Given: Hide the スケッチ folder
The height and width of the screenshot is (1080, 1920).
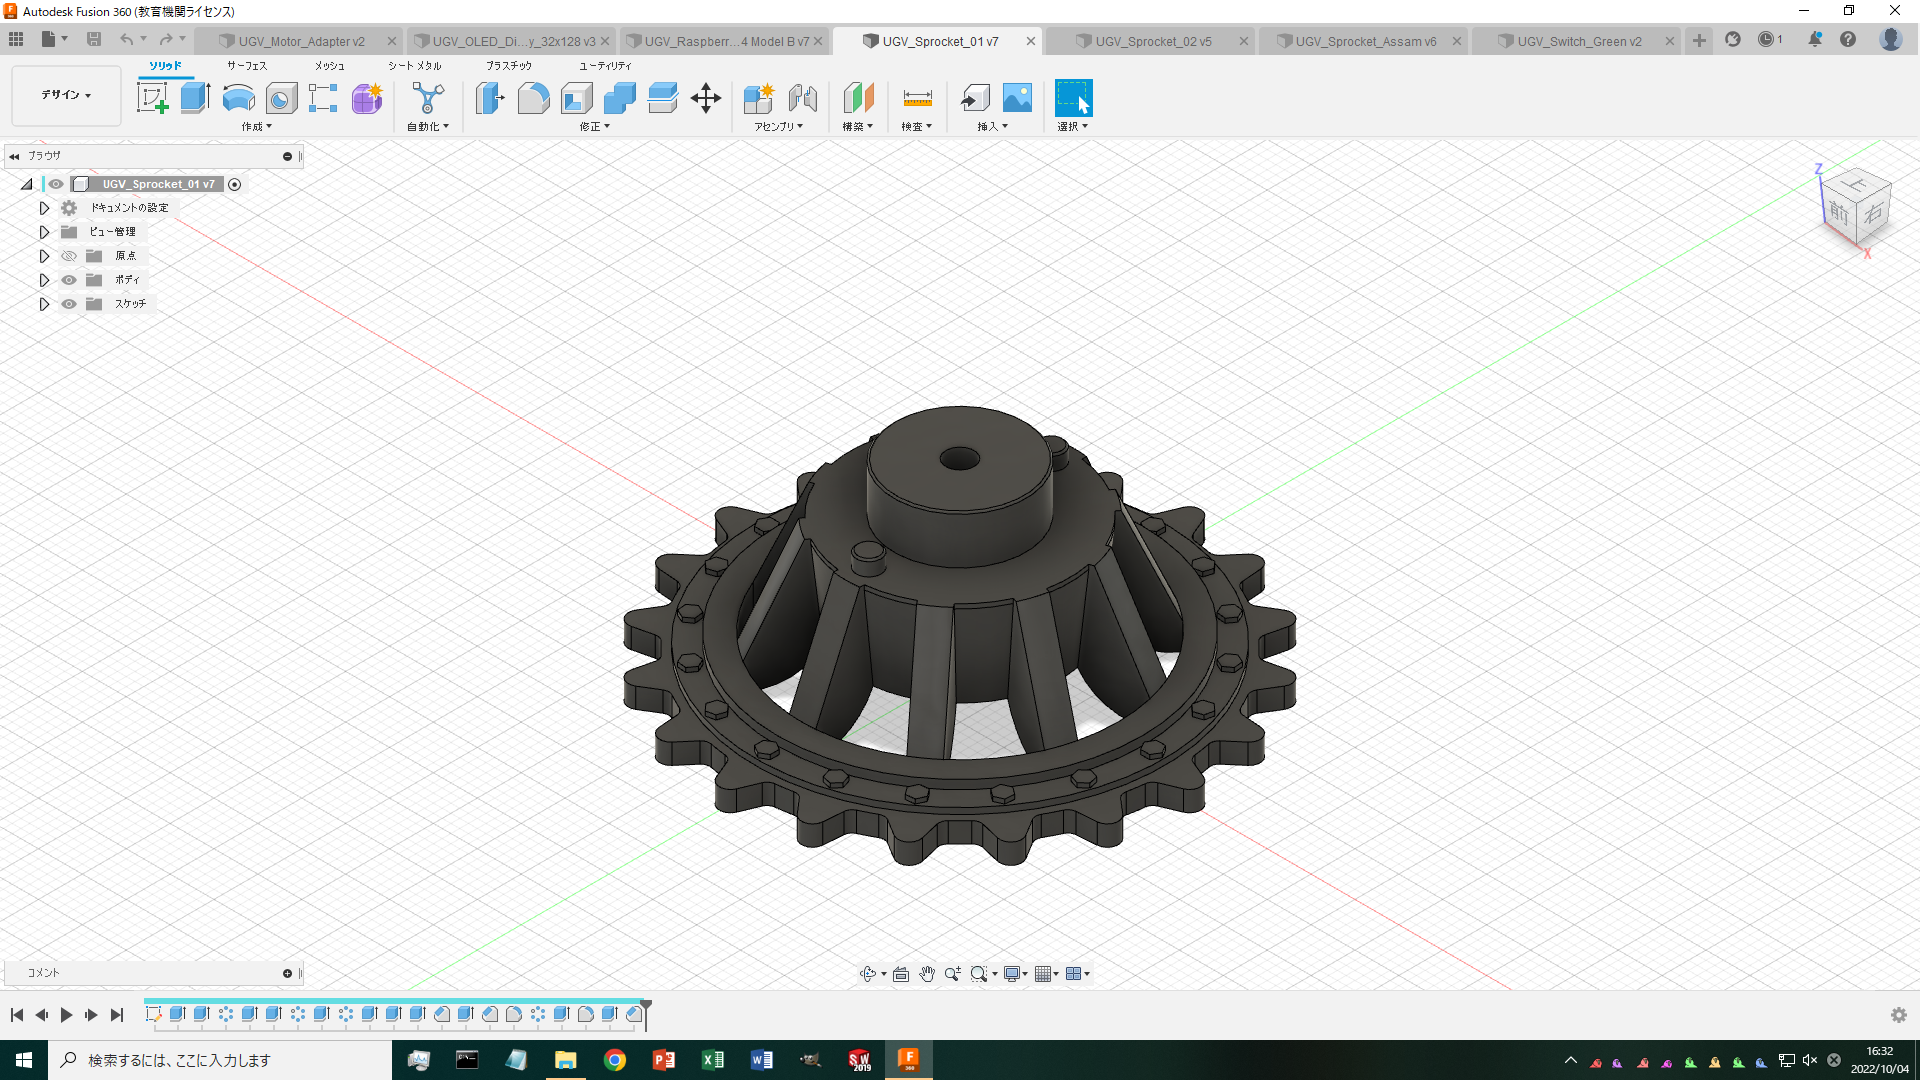Looking at the screenshot, I should 69,304.
